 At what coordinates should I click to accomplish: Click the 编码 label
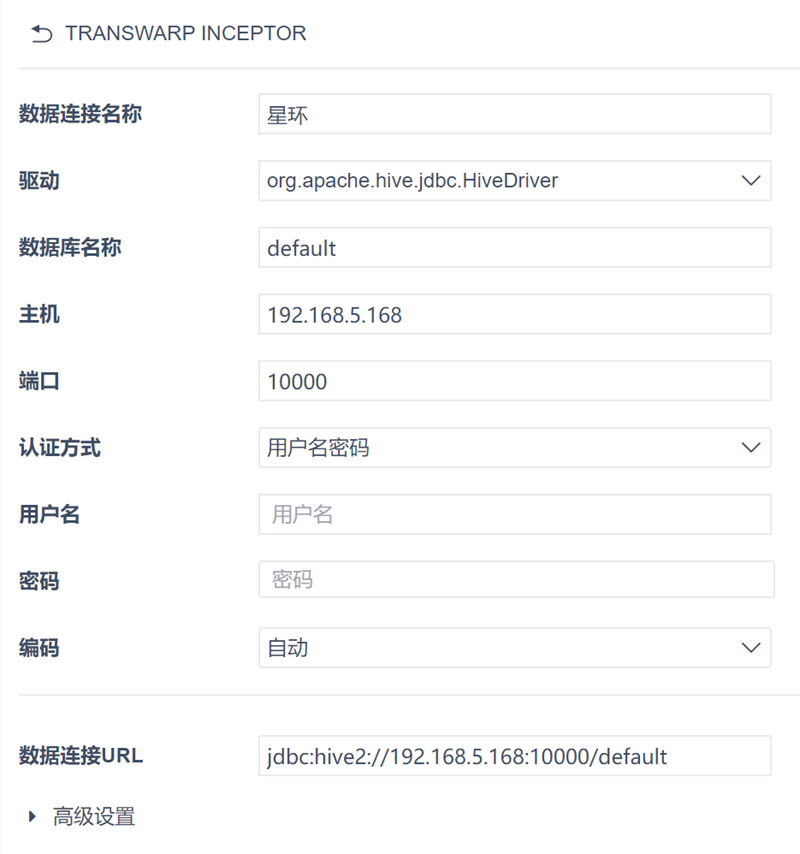(x=39, y=648)
